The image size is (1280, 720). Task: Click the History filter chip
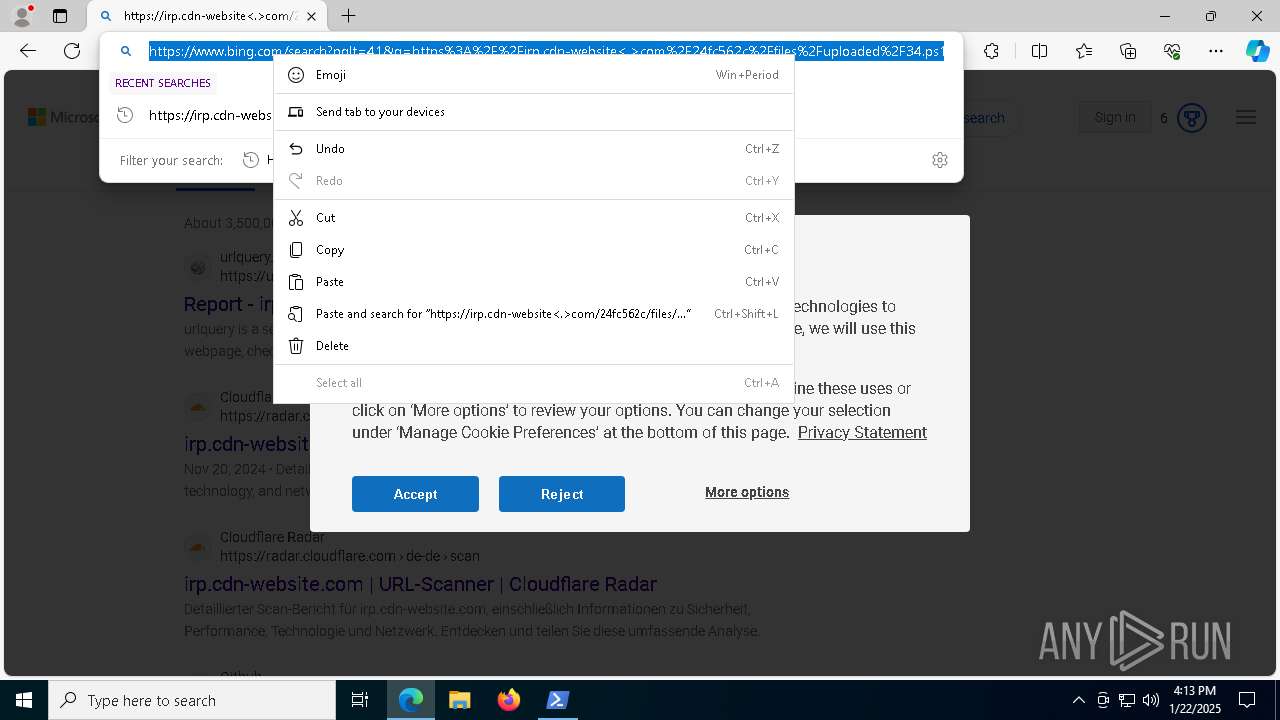[x=259, y=160]
